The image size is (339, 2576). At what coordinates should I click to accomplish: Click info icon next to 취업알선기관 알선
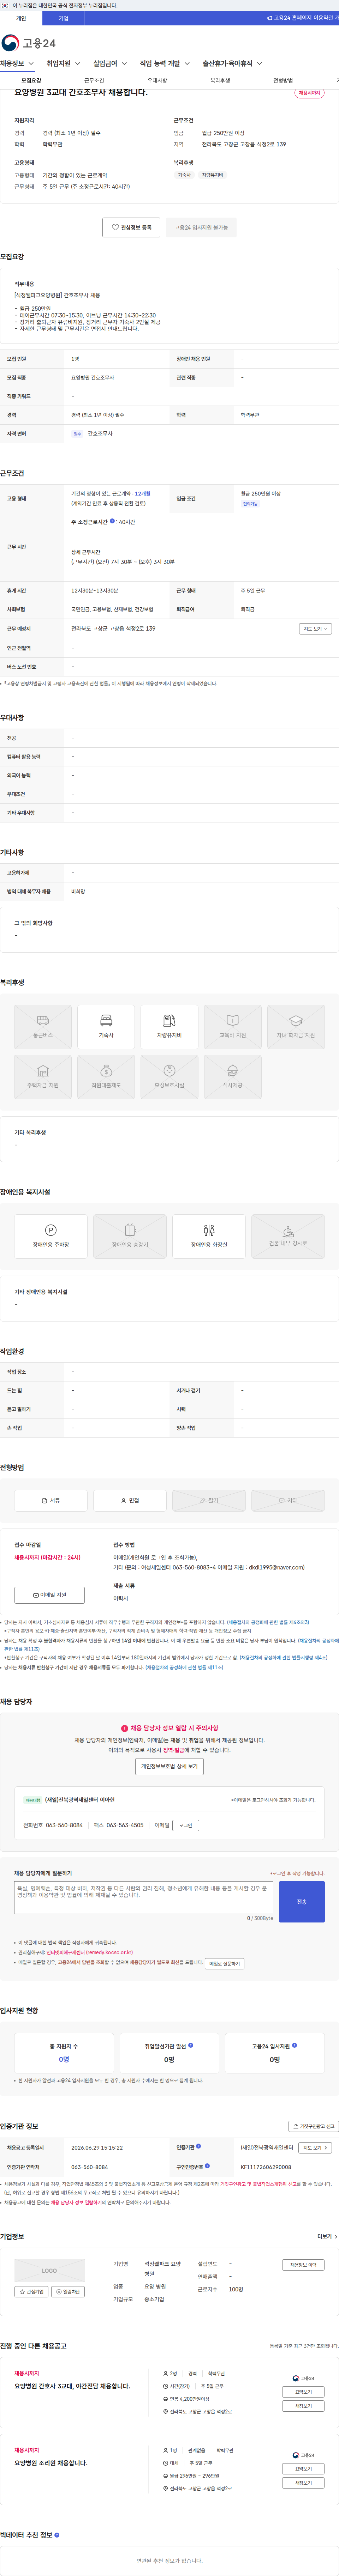[x=191, y=2044]
